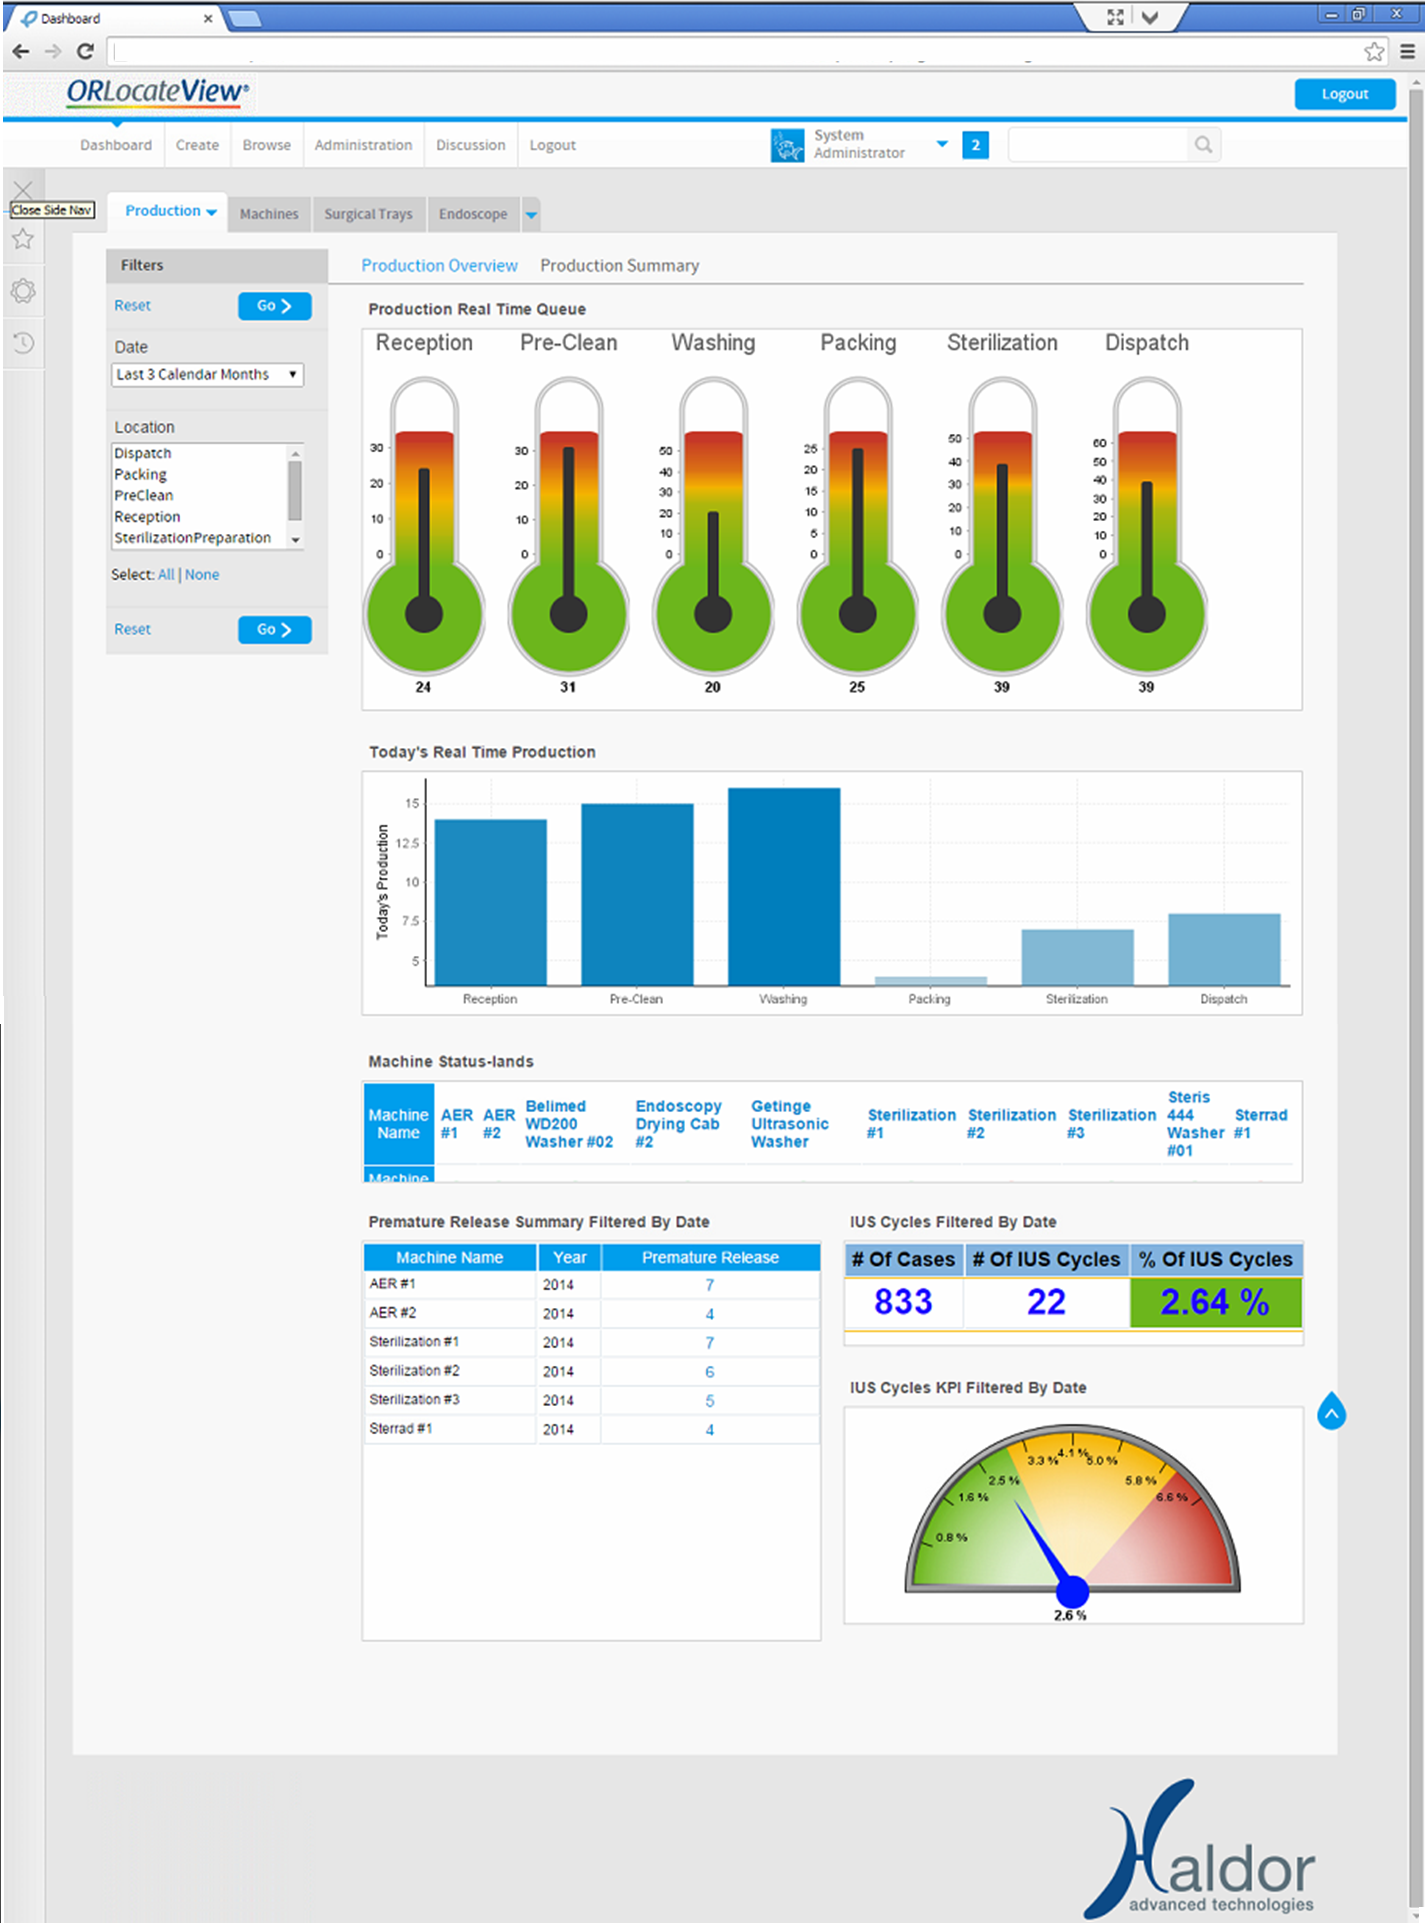This screenshot has width=1425, height=1923.
Task: Click the Washing thermometer gauge
Action: pyautogui.click(x=713, y=525)
